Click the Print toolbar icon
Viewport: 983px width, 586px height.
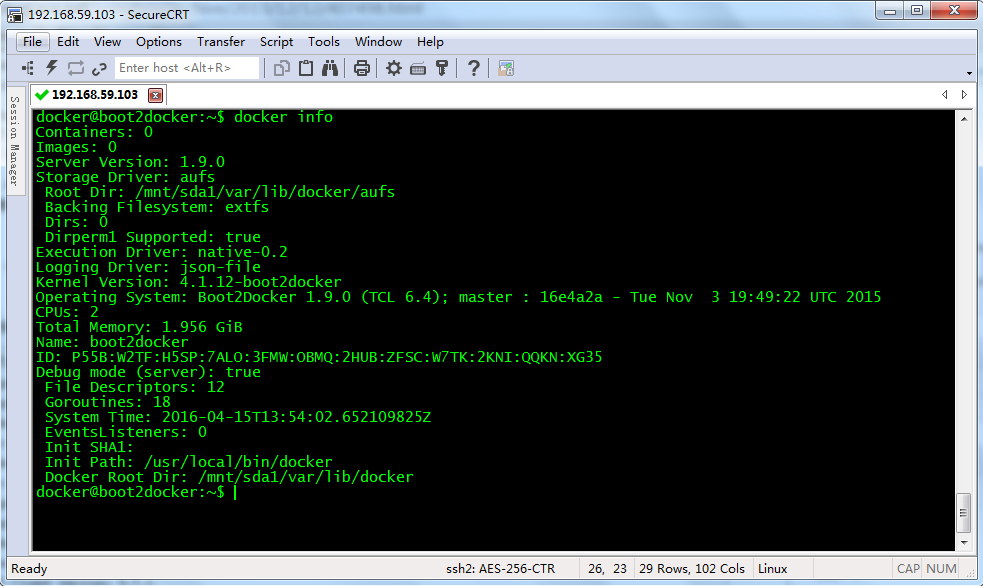[362, 68]
